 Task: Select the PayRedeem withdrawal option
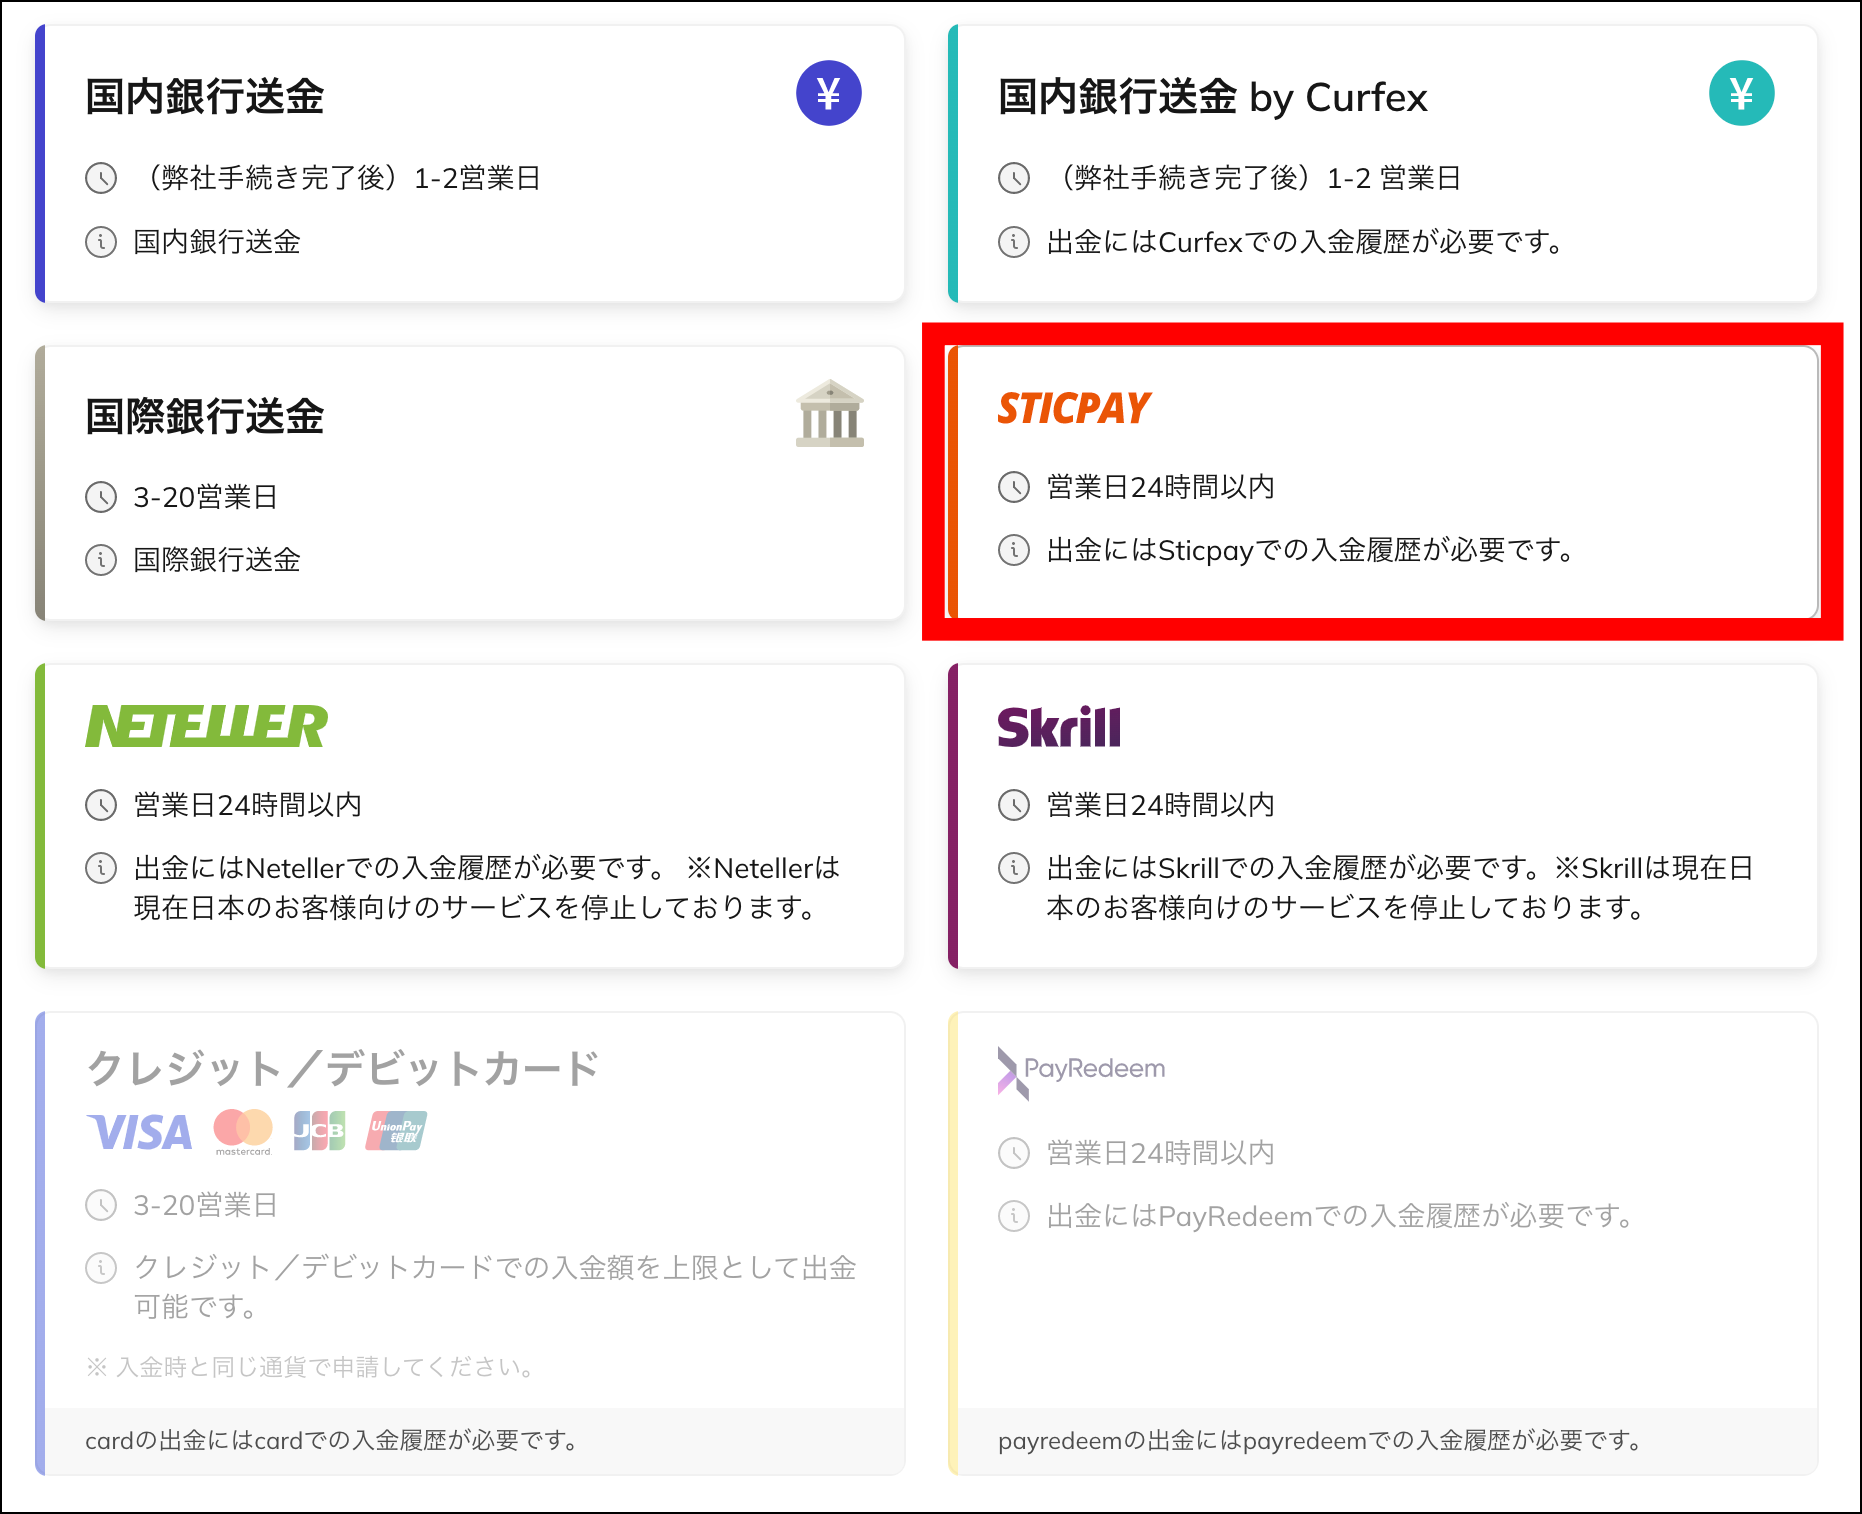coord(1385,1240)
